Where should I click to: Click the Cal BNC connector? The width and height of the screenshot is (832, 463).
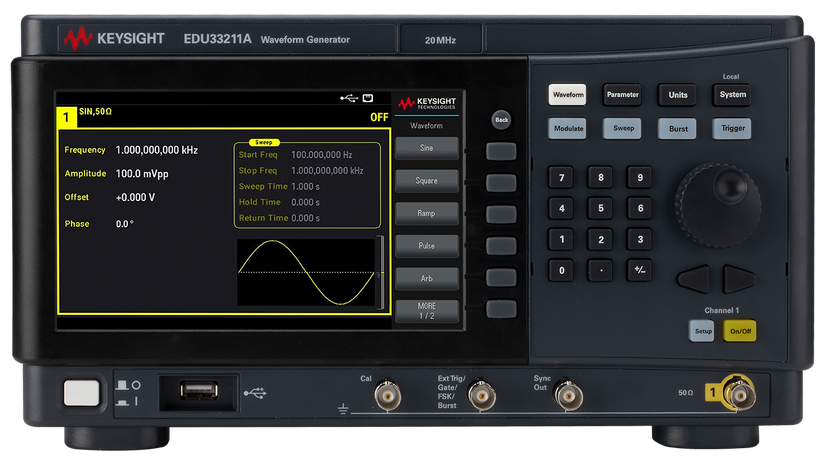coord(388,396)
